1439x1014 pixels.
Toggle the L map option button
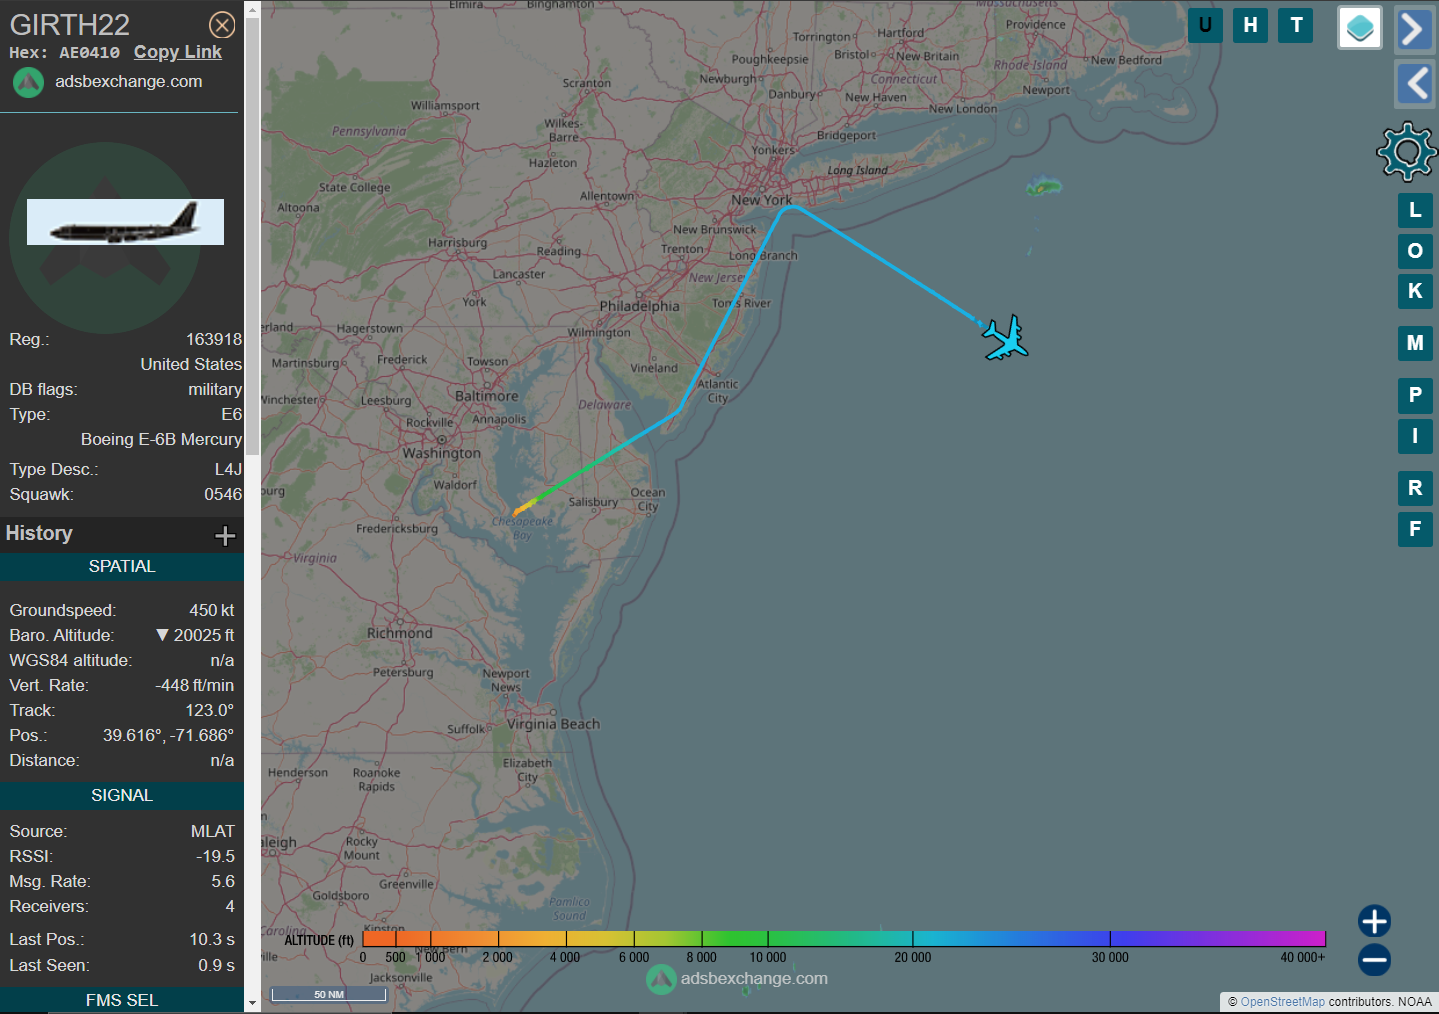point(1415,210)
